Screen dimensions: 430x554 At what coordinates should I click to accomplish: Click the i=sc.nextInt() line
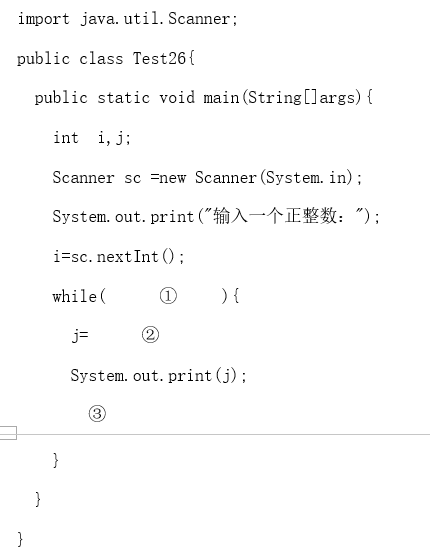[x=119, y=257]
